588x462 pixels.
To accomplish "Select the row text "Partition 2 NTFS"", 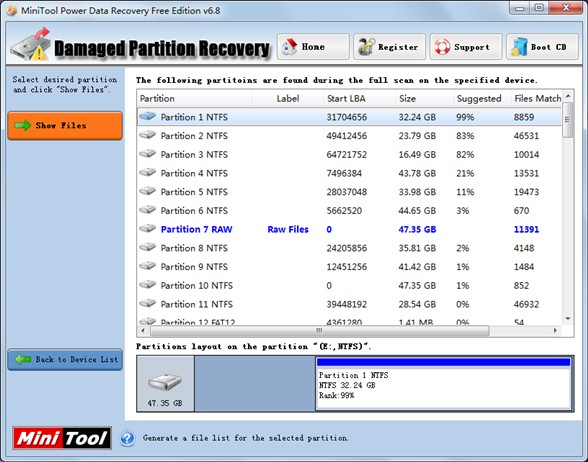I will [194, 136].
